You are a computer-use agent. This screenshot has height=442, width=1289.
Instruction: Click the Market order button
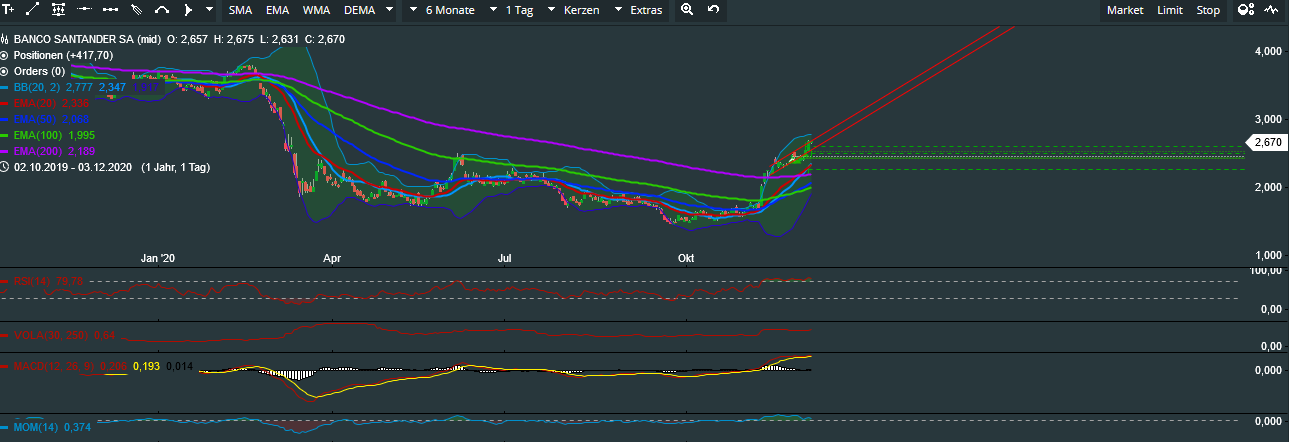coord(1125,10)
